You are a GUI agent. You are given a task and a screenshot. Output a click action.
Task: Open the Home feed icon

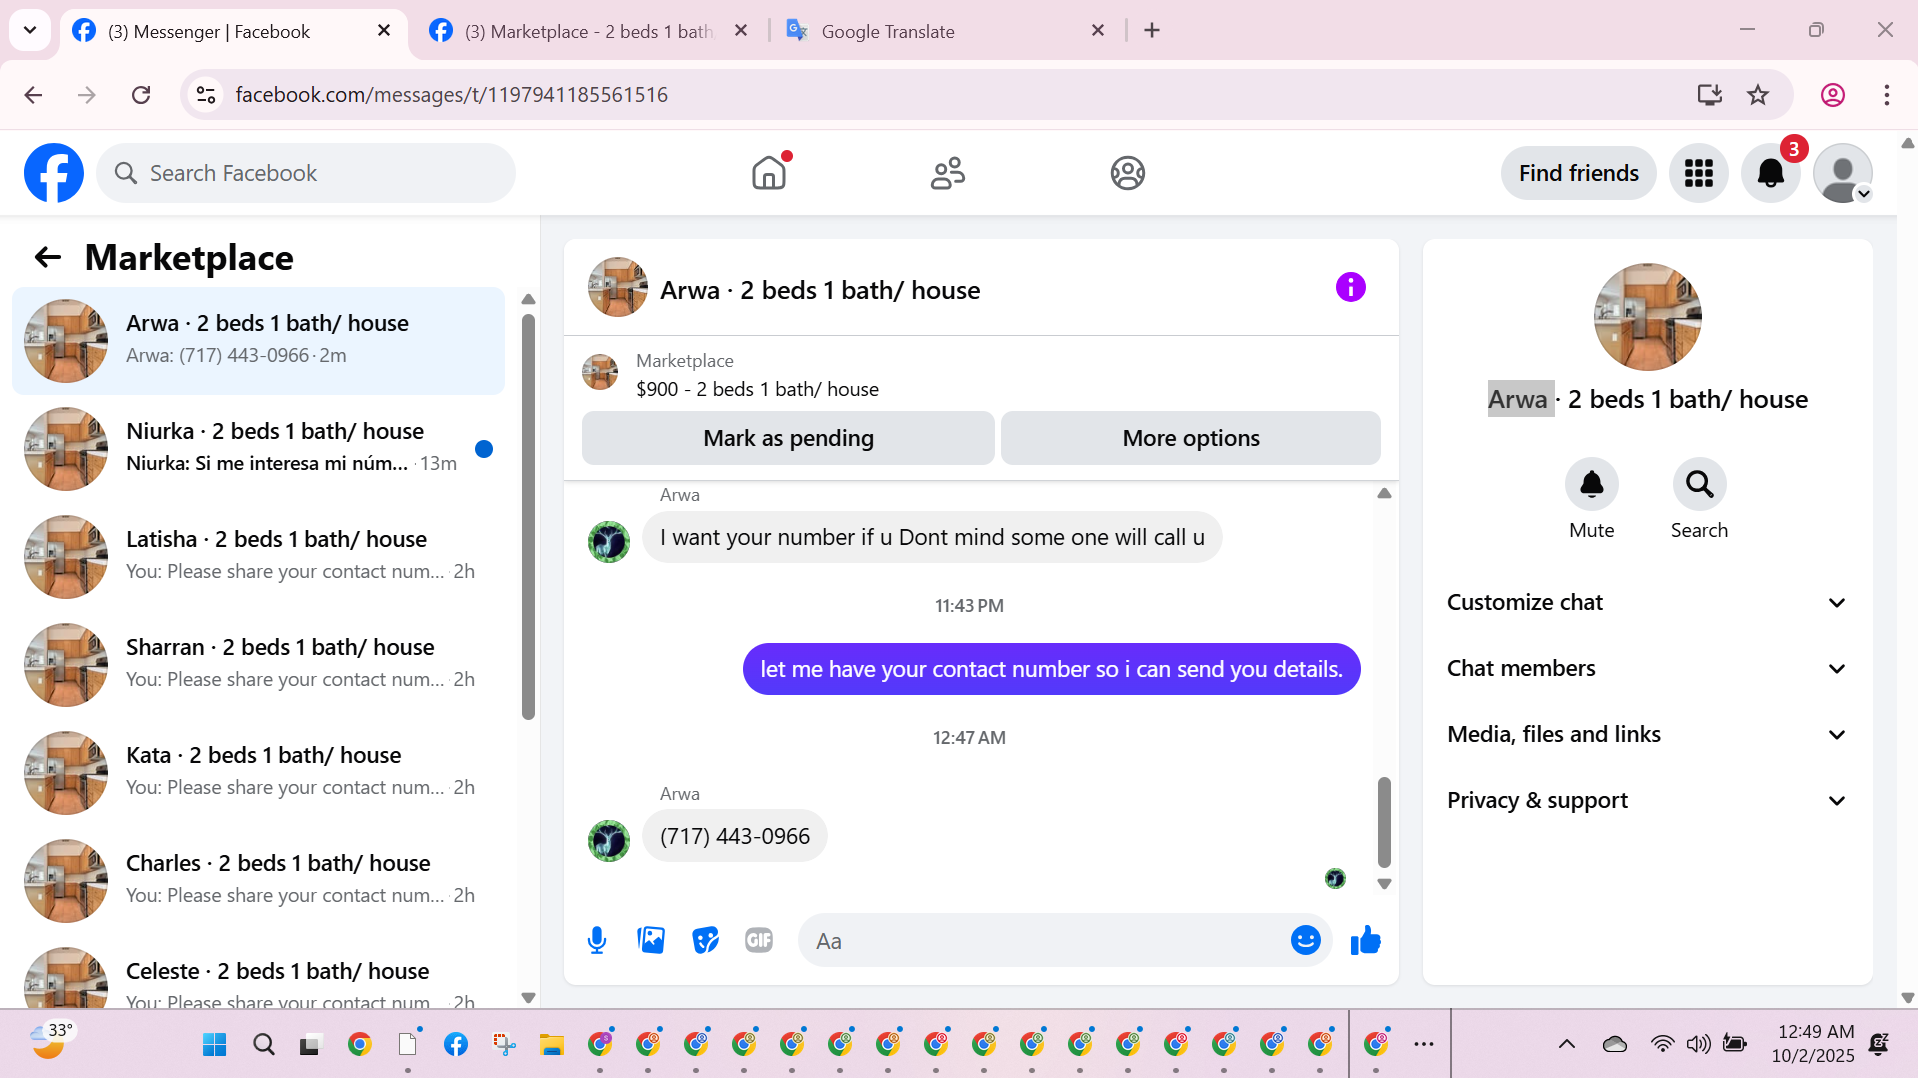click(x=769, y=173)
